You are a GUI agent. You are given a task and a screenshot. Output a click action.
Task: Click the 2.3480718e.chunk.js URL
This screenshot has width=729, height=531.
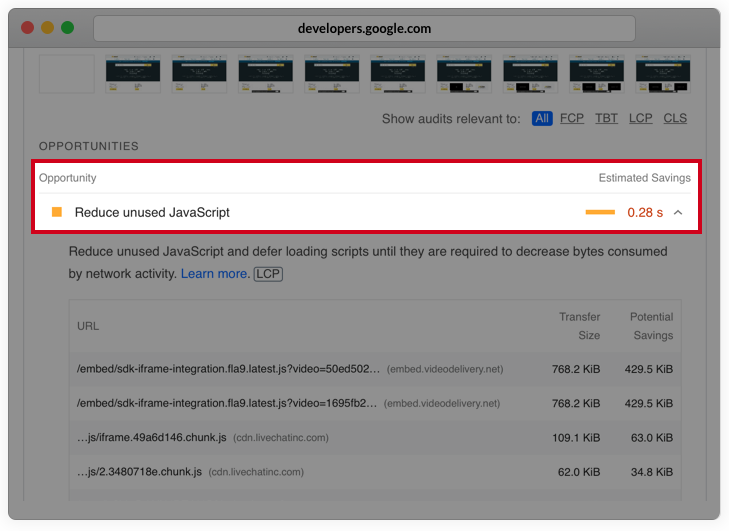pyautogui.click(x=139, y=472)
